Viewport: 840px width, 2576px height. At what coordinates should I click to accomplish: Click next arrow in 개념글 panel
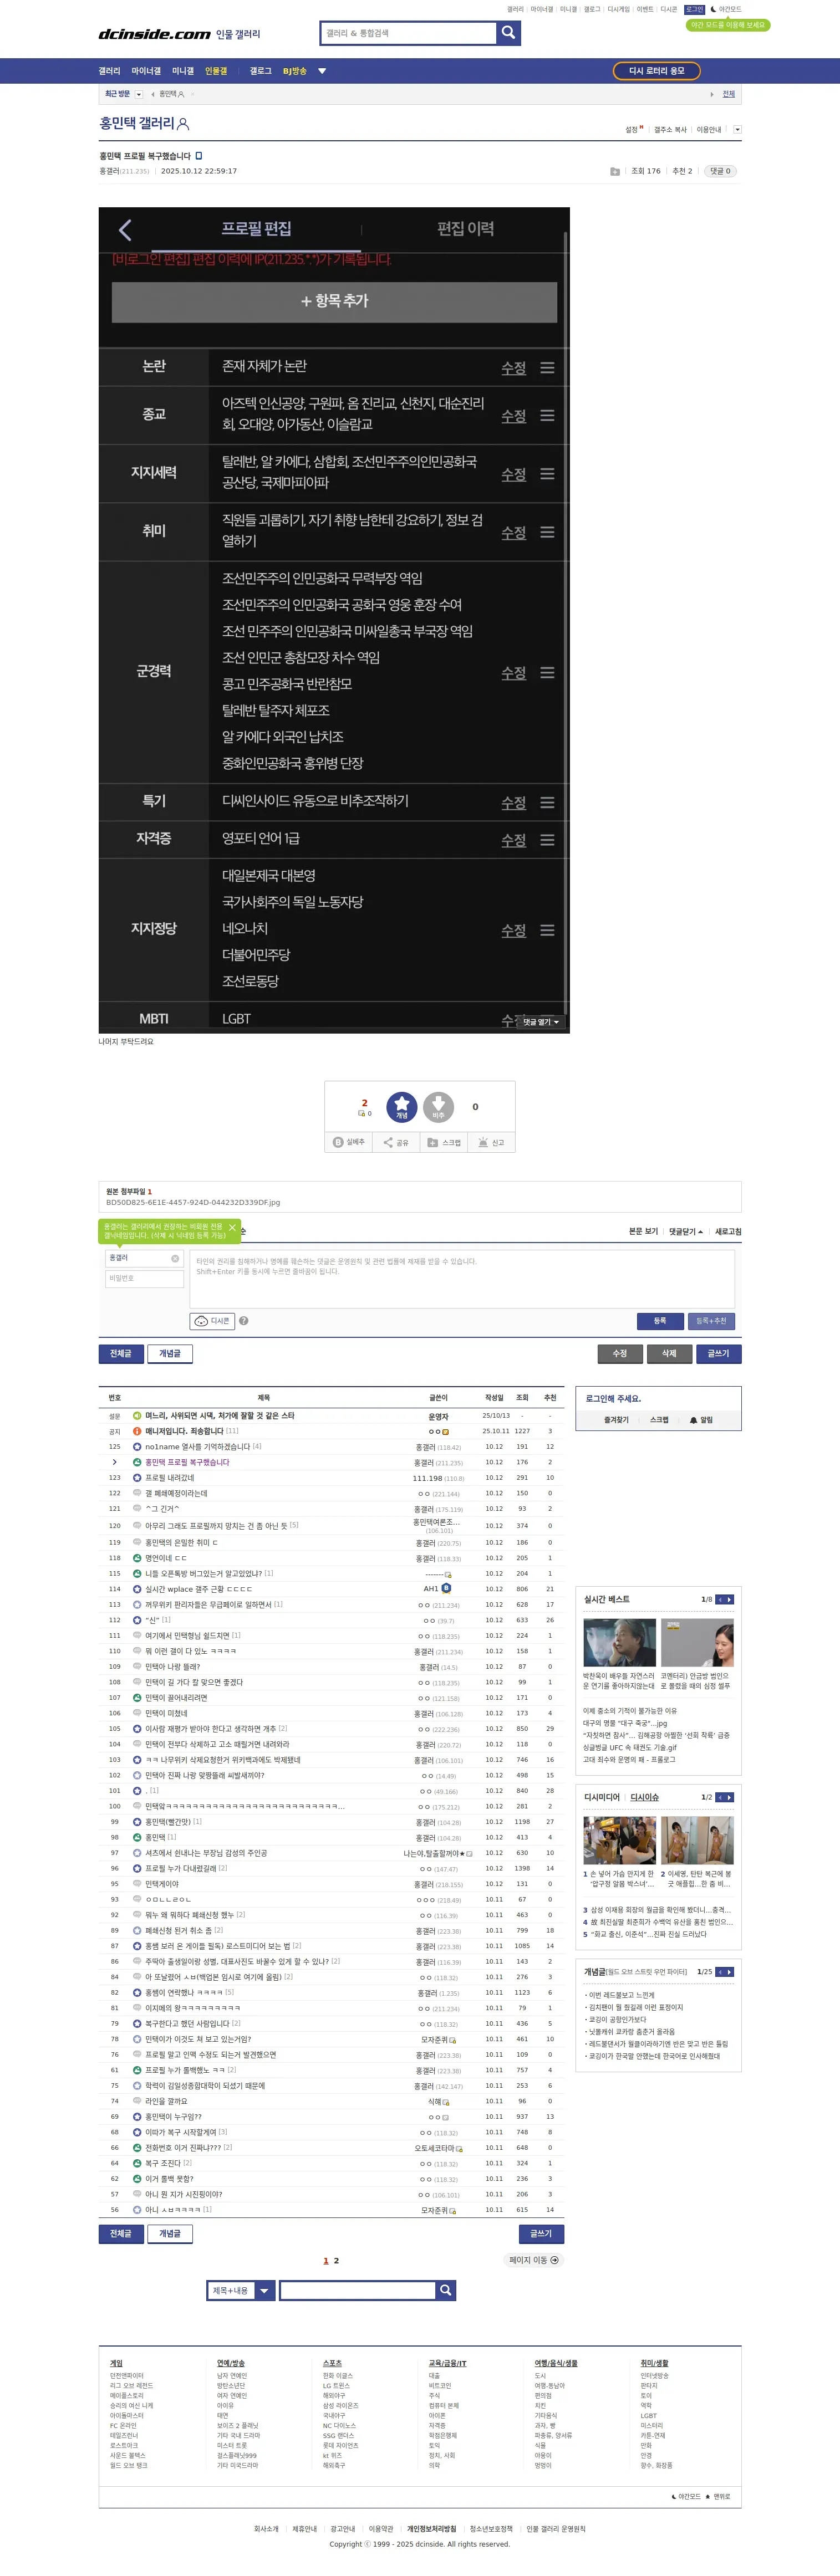pyautogui.click(x=730, y=1972)
